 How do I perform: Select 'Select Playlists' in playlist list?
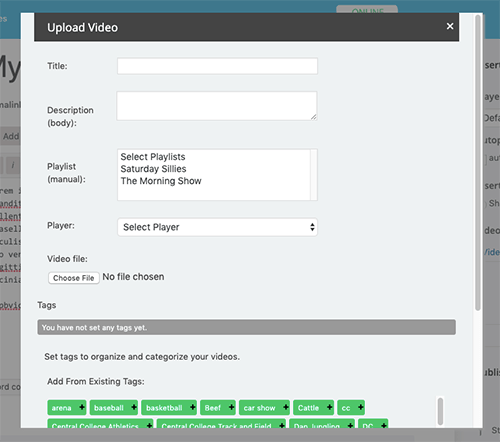pos(153,157)
